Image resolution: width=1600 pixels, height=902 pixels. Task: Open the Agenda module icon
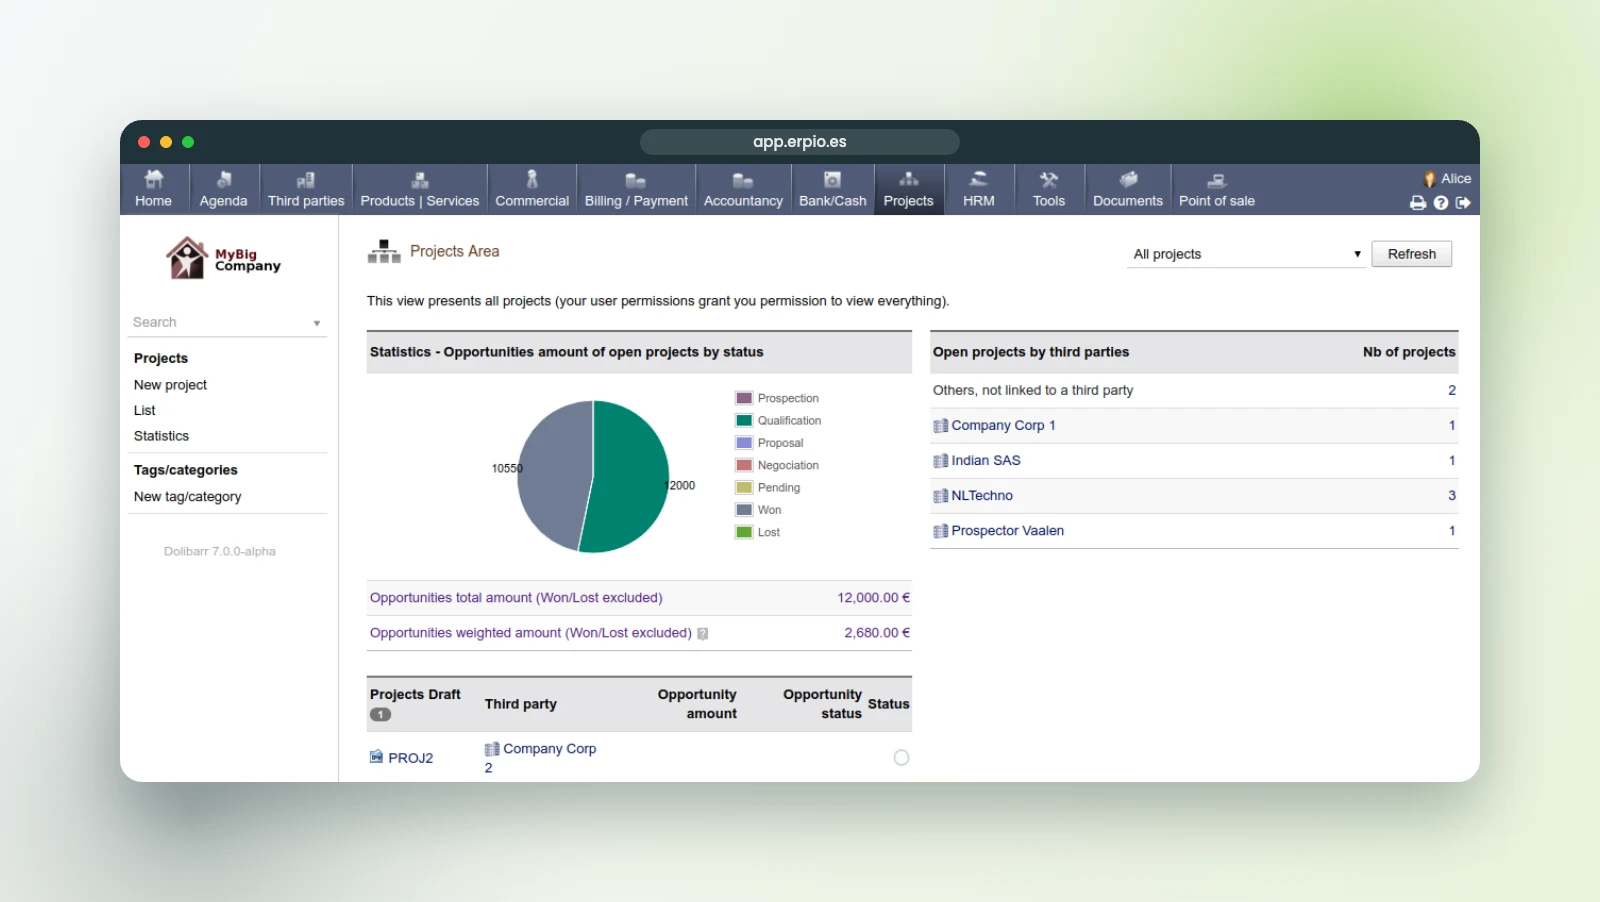pyautogui.click(x=223, y=180)
